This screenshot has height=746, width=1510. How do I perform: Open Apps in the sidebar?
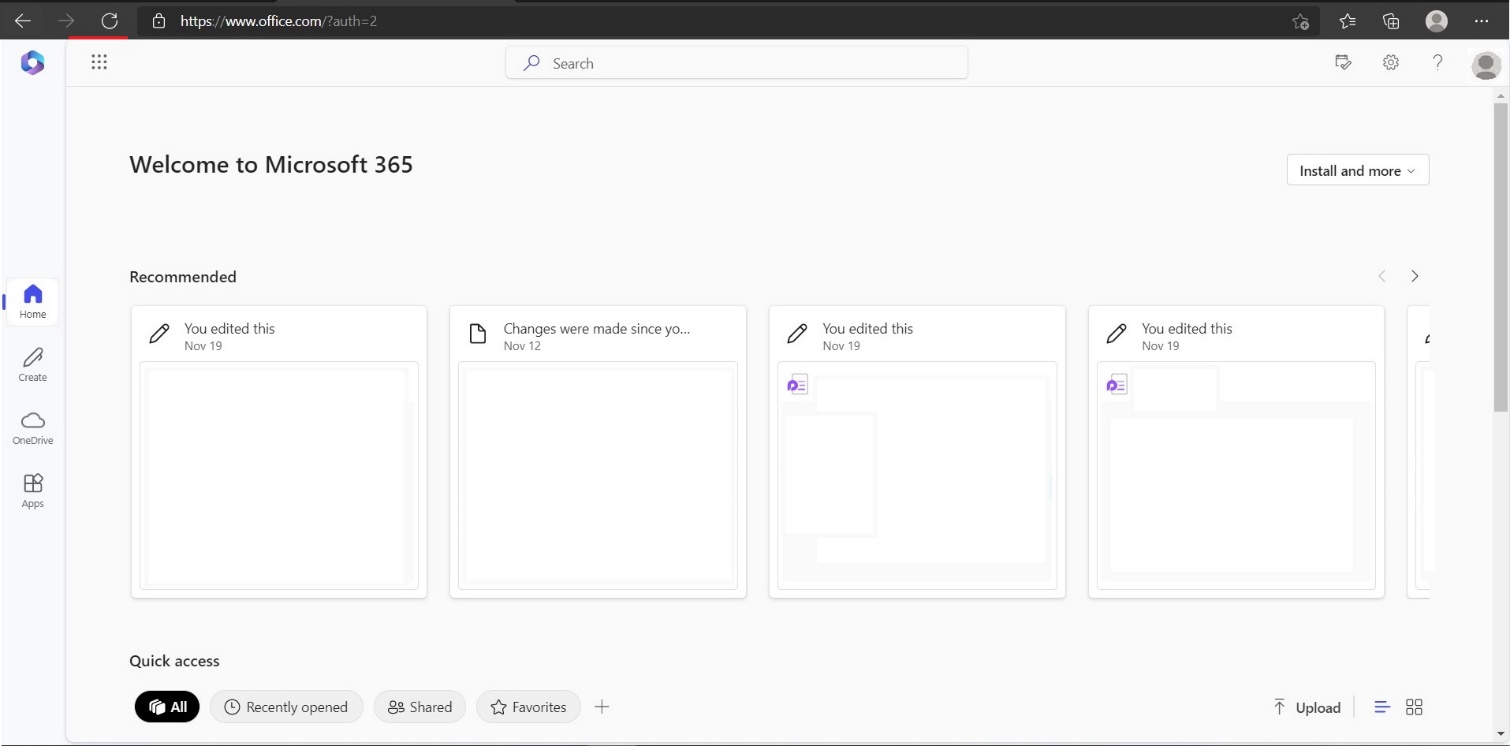pos(33,490)
